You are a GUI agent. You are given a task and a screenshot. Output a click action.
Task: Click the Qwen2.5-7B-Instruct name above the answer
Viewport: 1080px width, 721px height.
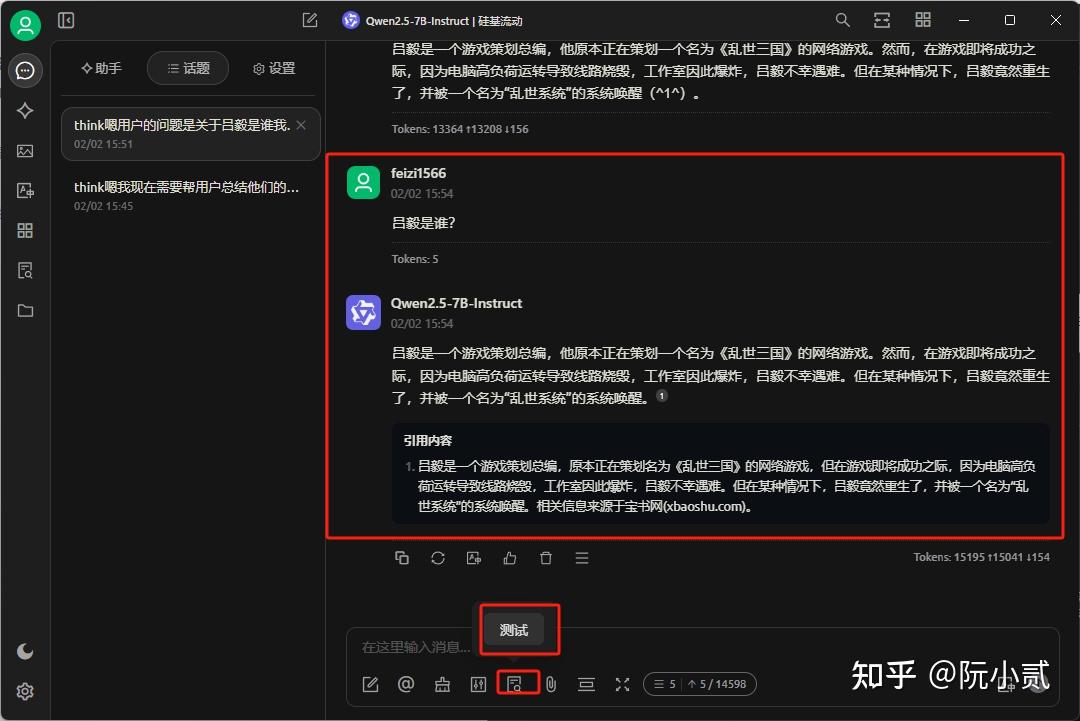coord(456,303)
